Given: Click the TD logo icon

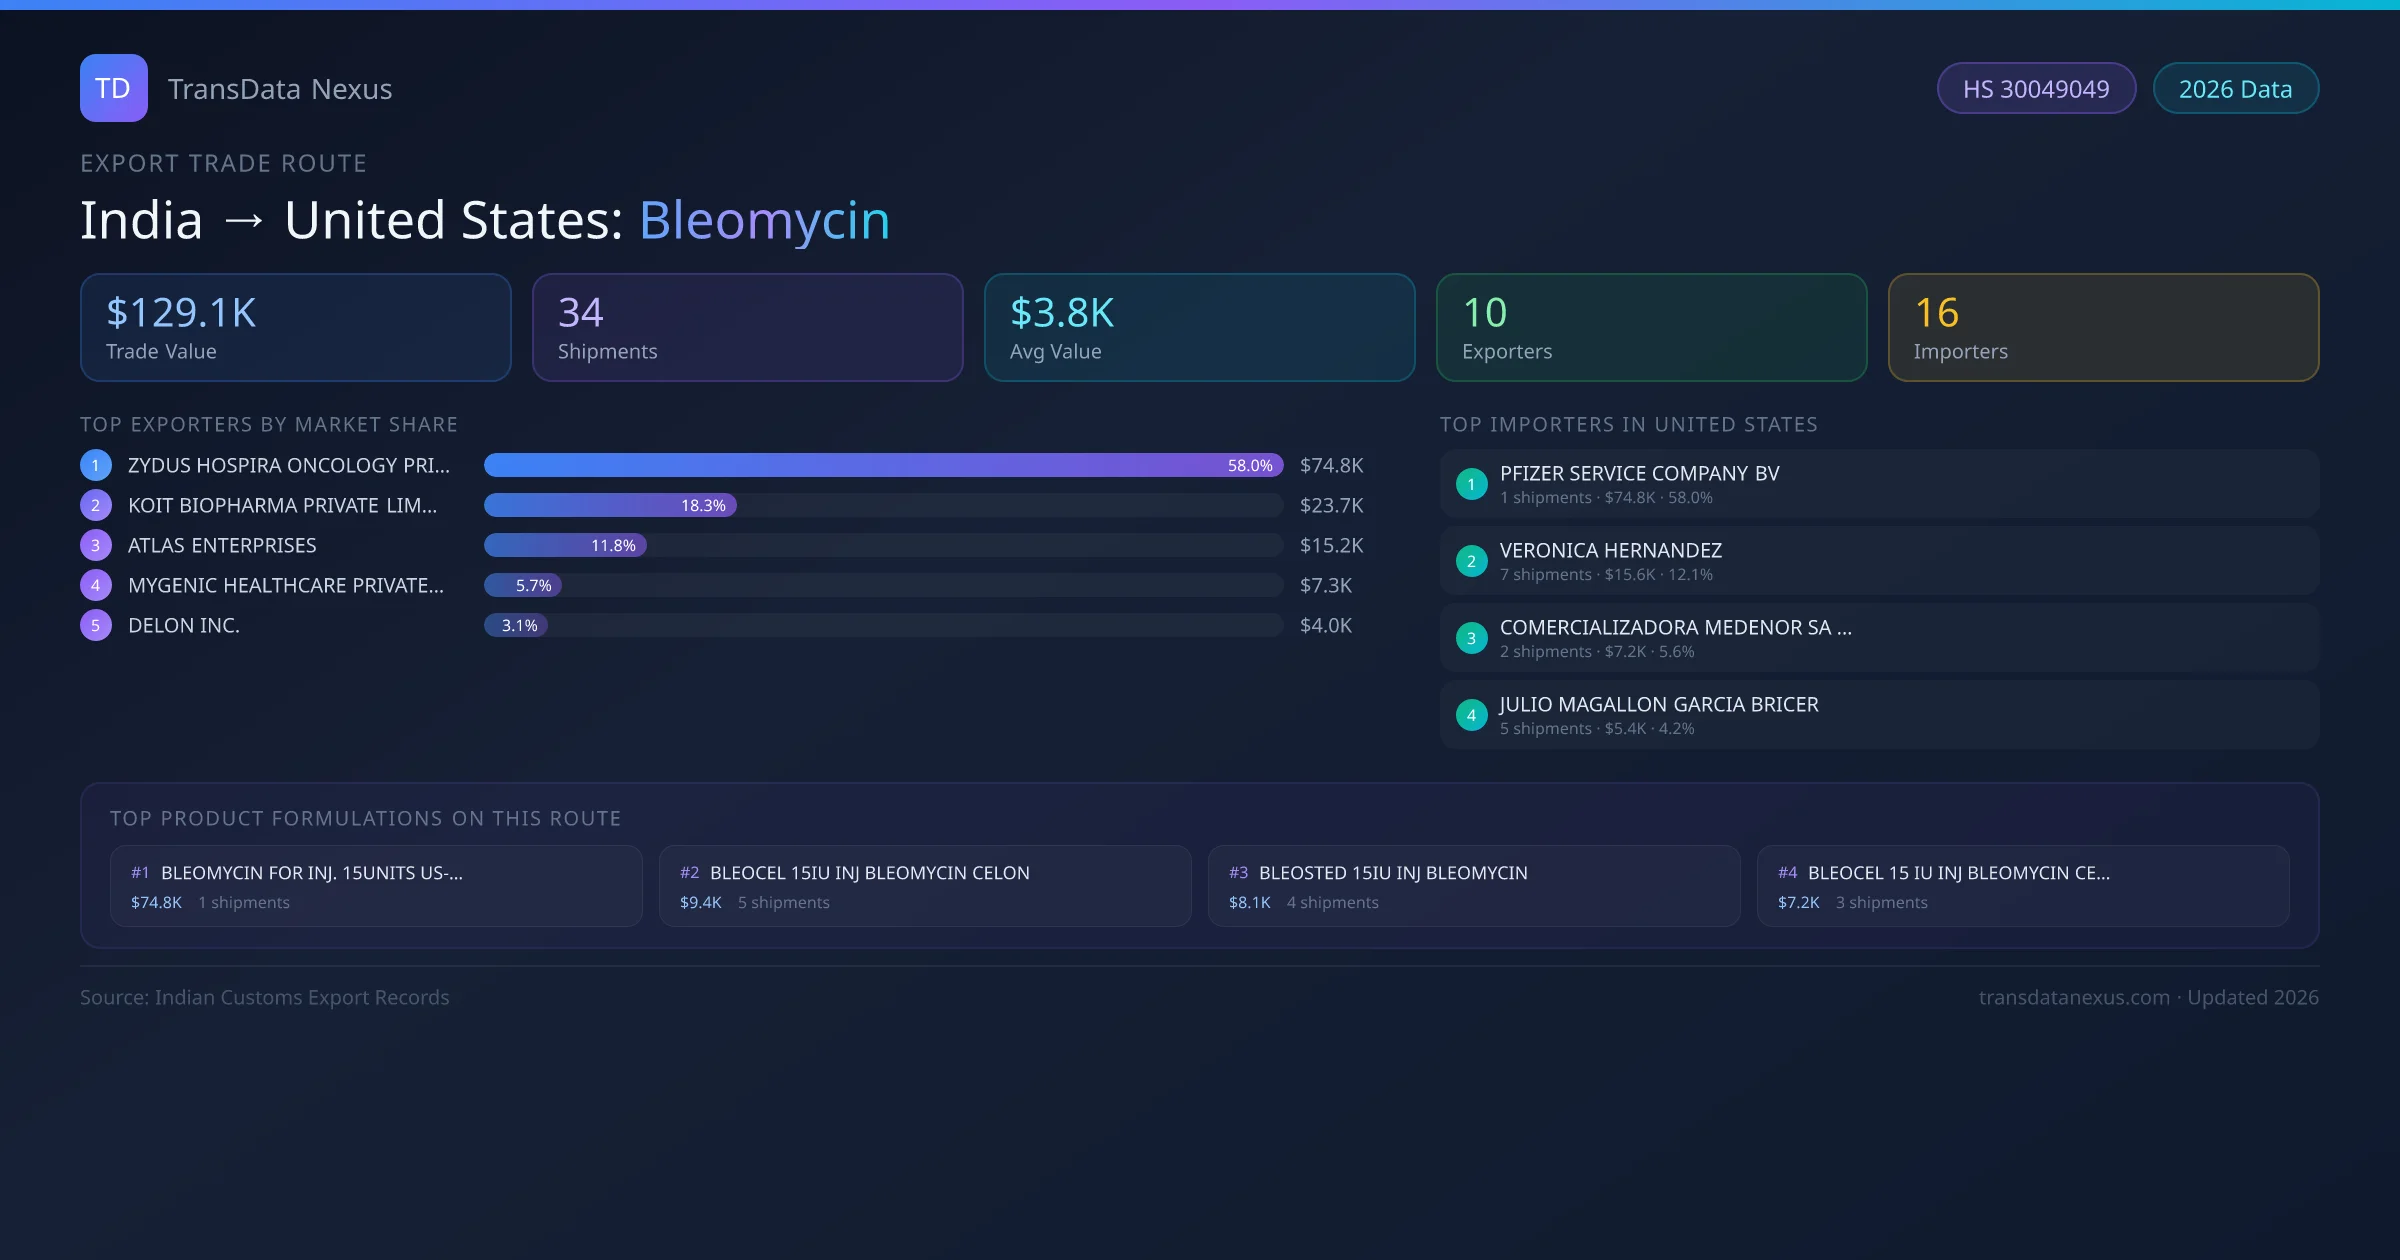Looking at the screenshot, I should tap(113, 88).
